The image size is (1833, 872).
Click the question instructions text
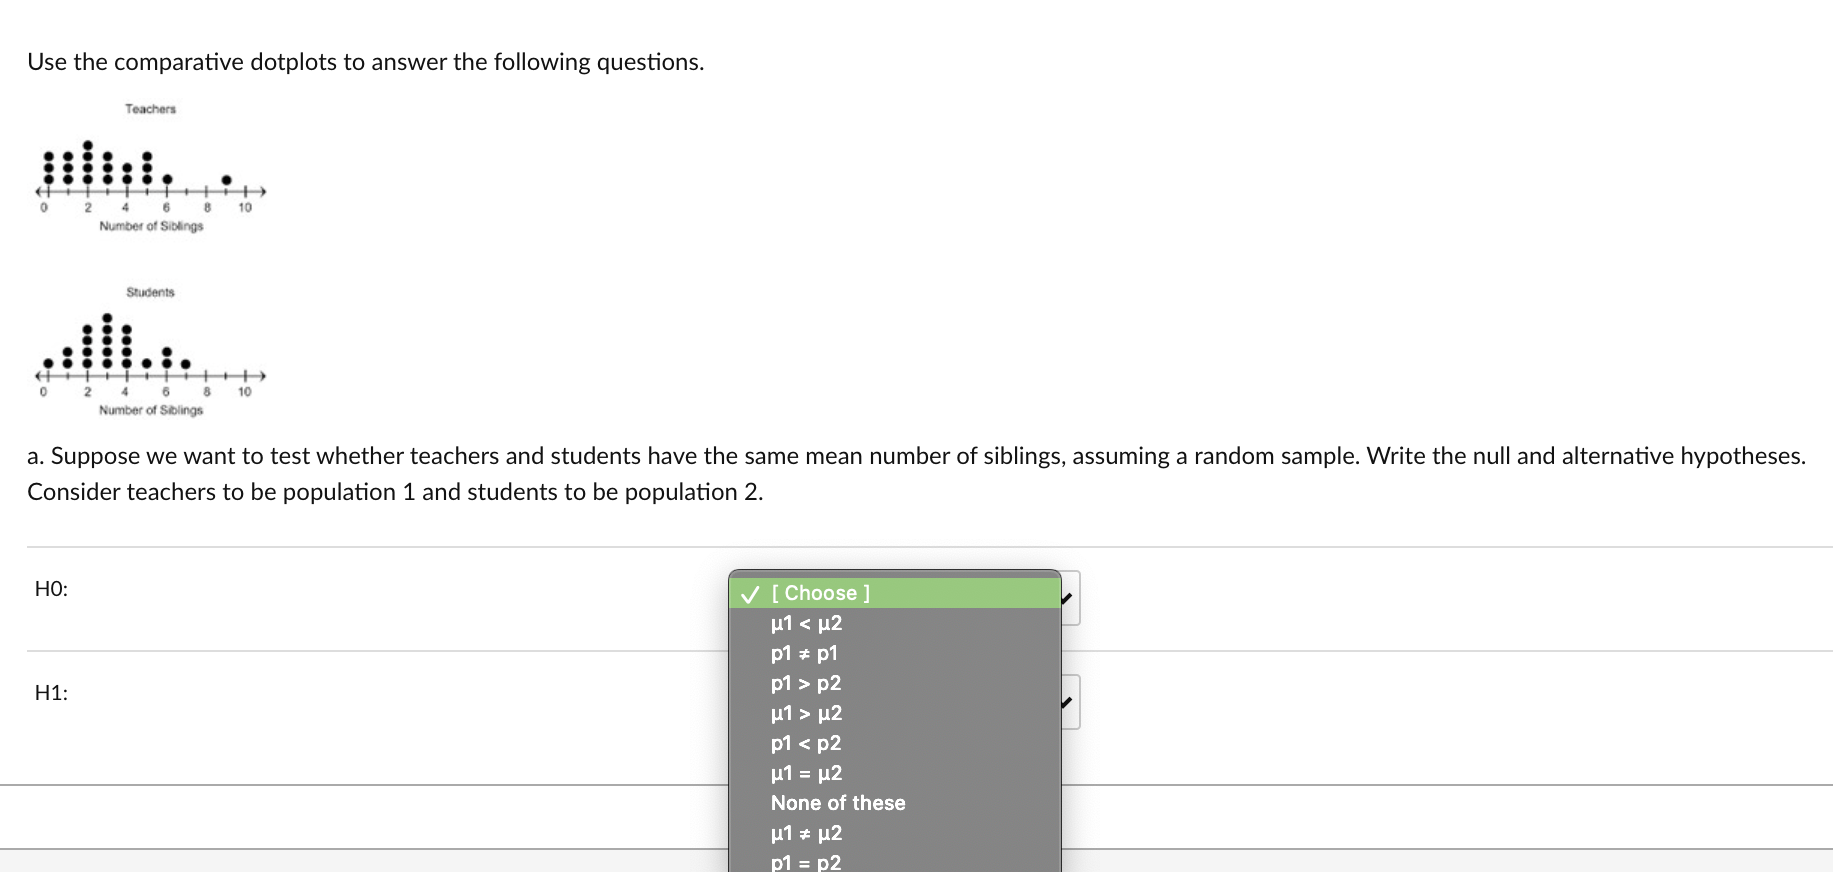(365, 62)
